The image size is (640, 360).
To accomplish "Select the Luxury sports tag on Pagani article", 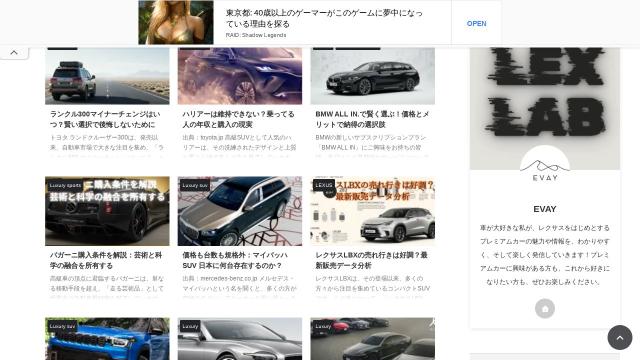I will (65, 185).
